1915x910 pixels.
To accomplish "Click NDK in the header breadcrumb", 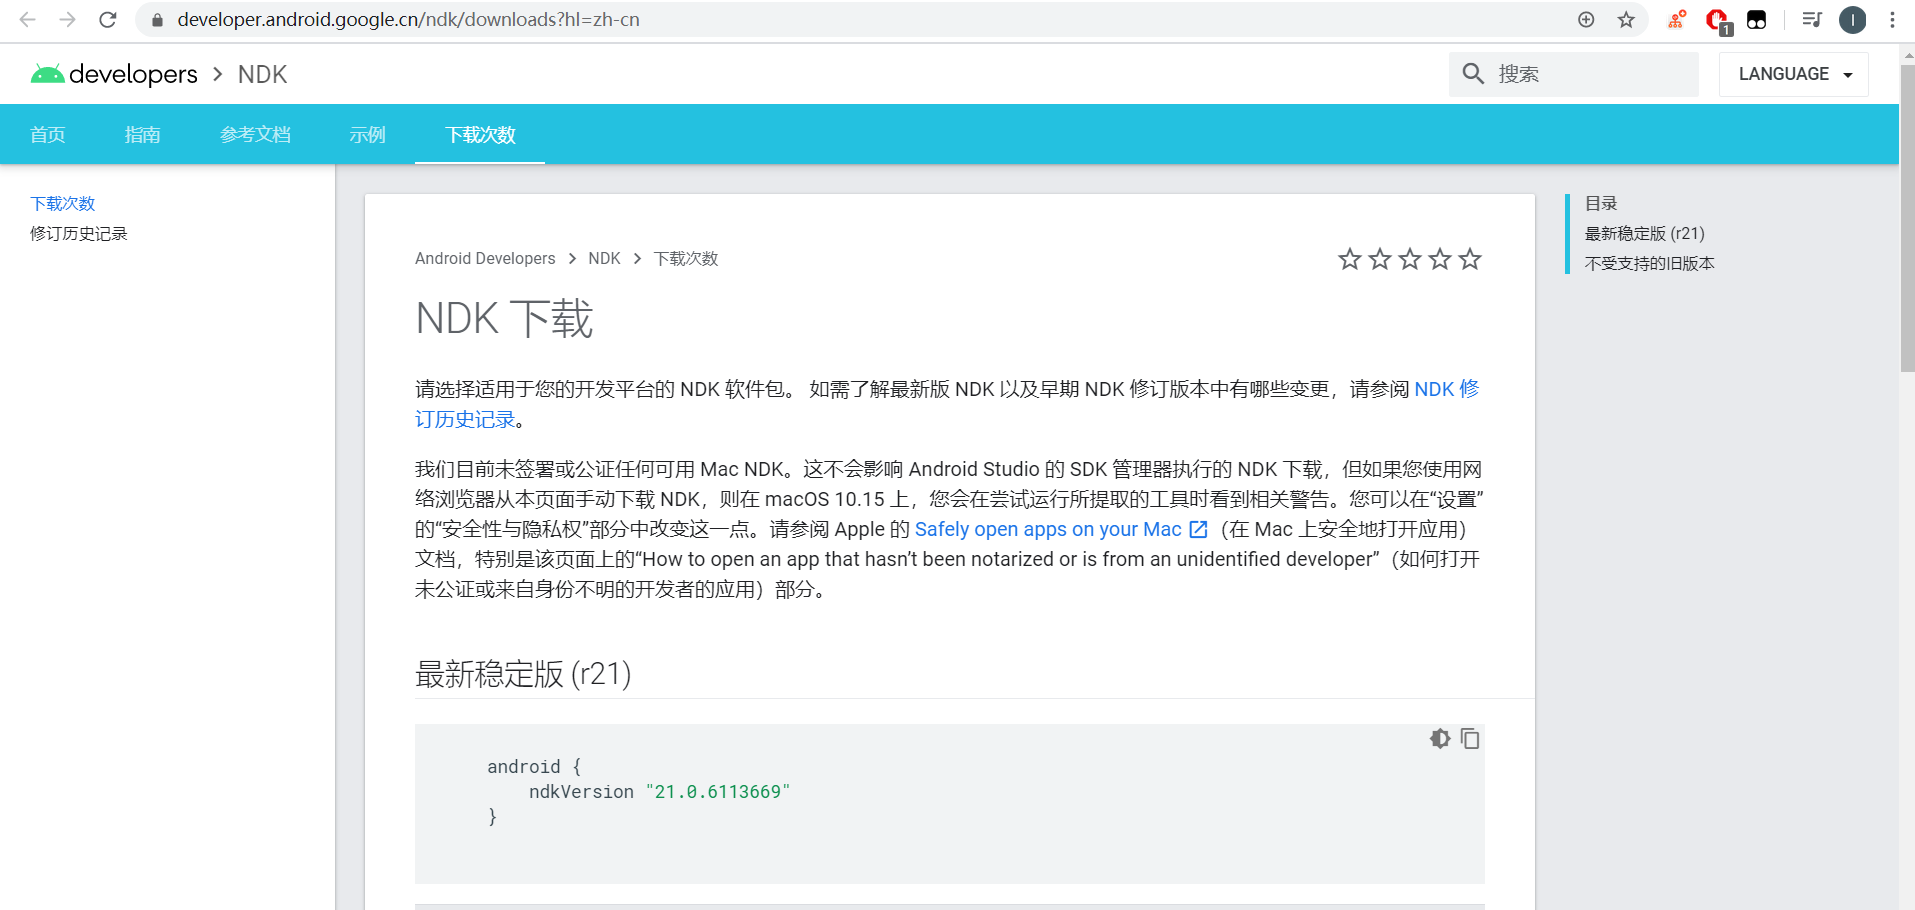I will tap(262, 74).
